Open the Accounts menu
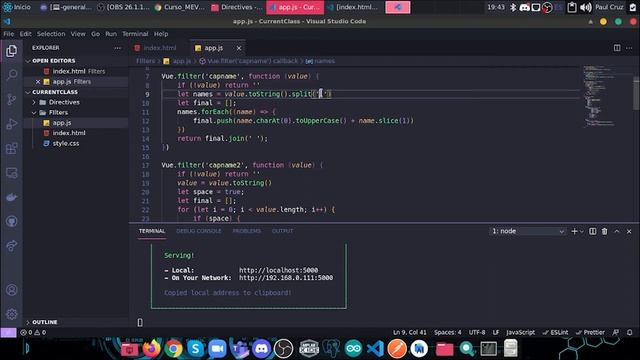The image size is (640, 360). 11,290
